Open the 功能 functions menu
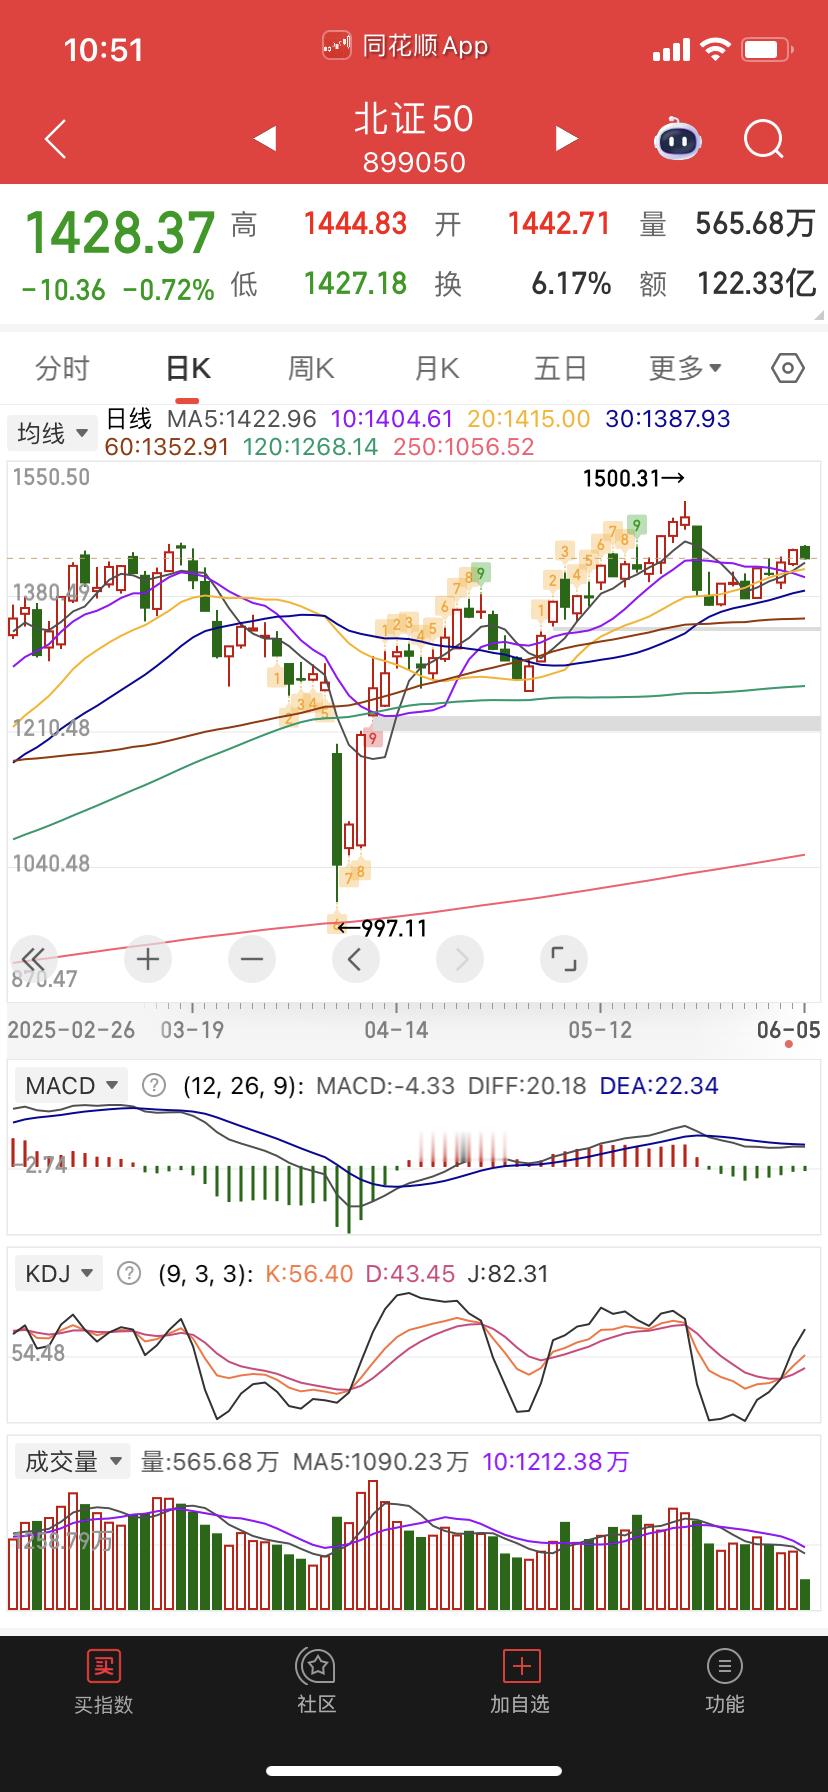 725,1684
